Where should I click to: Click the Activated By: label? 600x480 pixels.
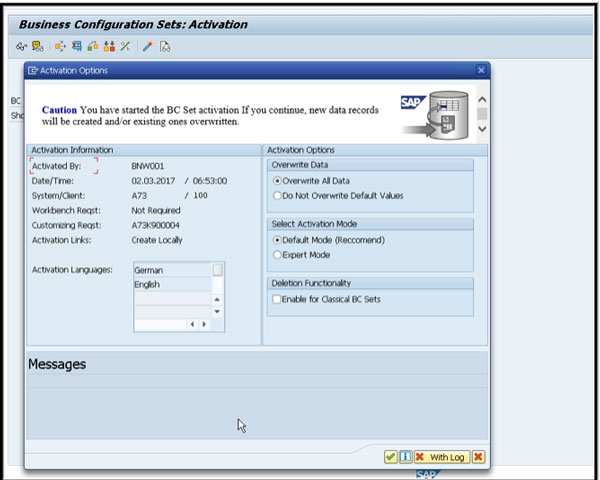tap(56, 166)
